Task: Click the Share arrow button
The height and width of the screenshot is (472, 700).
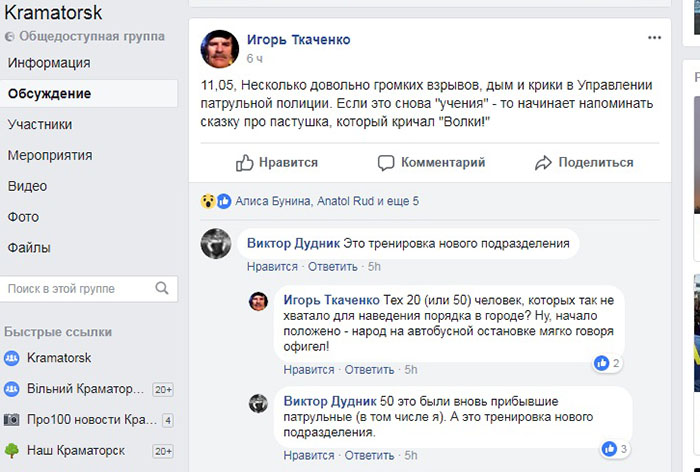Action: [584, 162]
